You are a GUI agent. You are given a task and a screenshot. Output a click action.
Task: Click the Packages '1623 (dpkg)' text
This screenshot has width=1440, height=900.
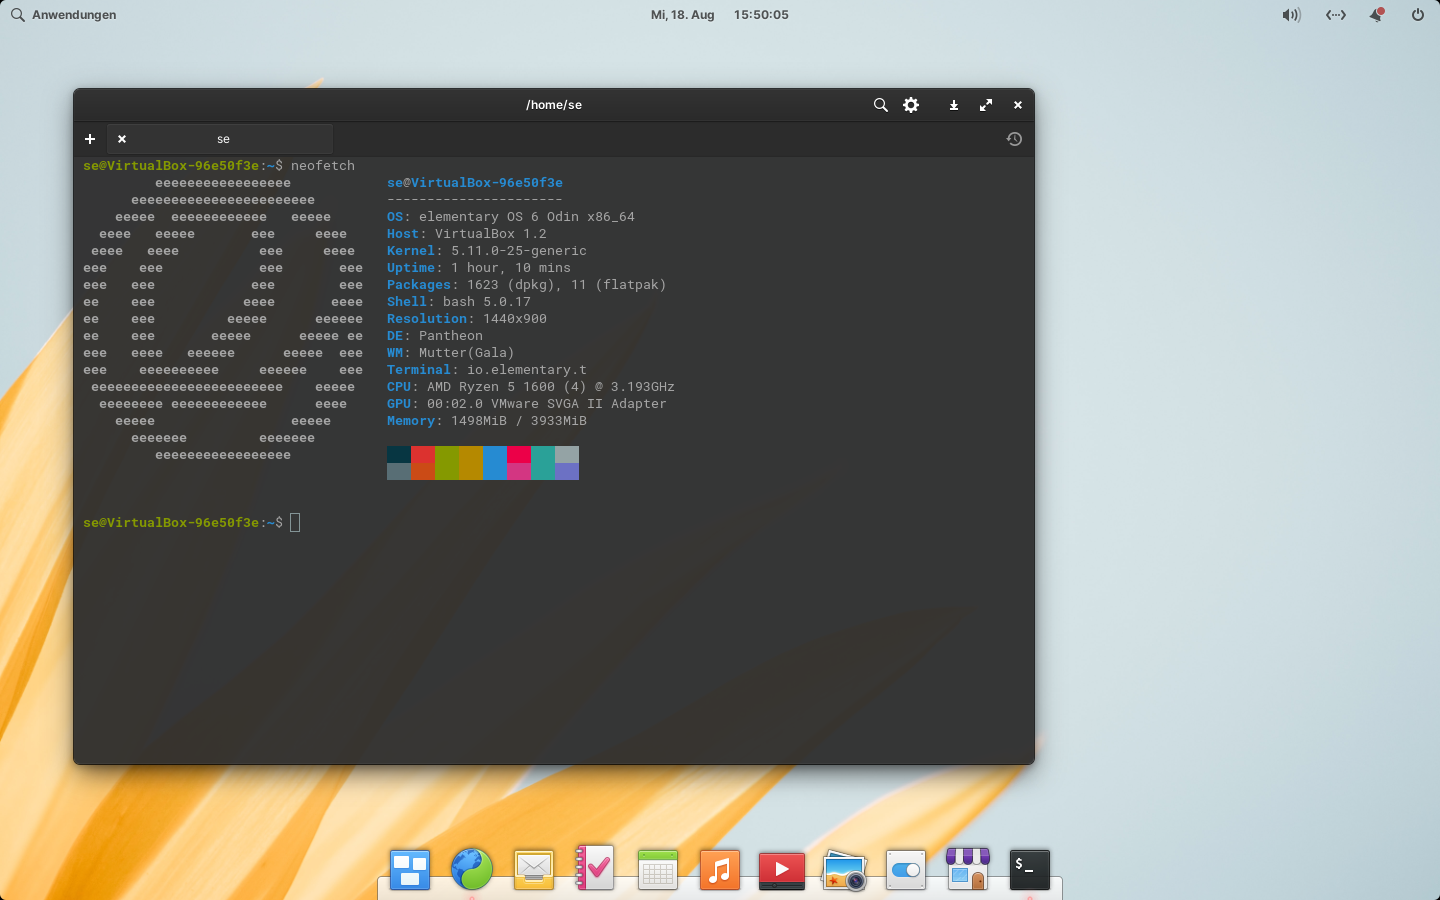pyautogui.click(x=515, y=285)
